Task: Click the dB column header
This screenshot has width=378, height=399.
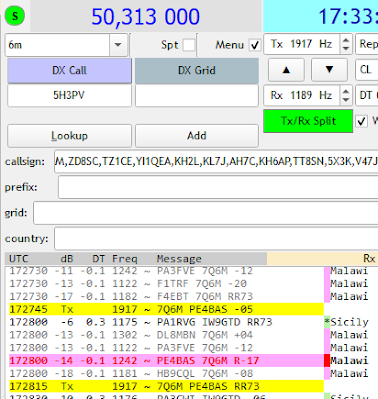Action: coord(67,259)
